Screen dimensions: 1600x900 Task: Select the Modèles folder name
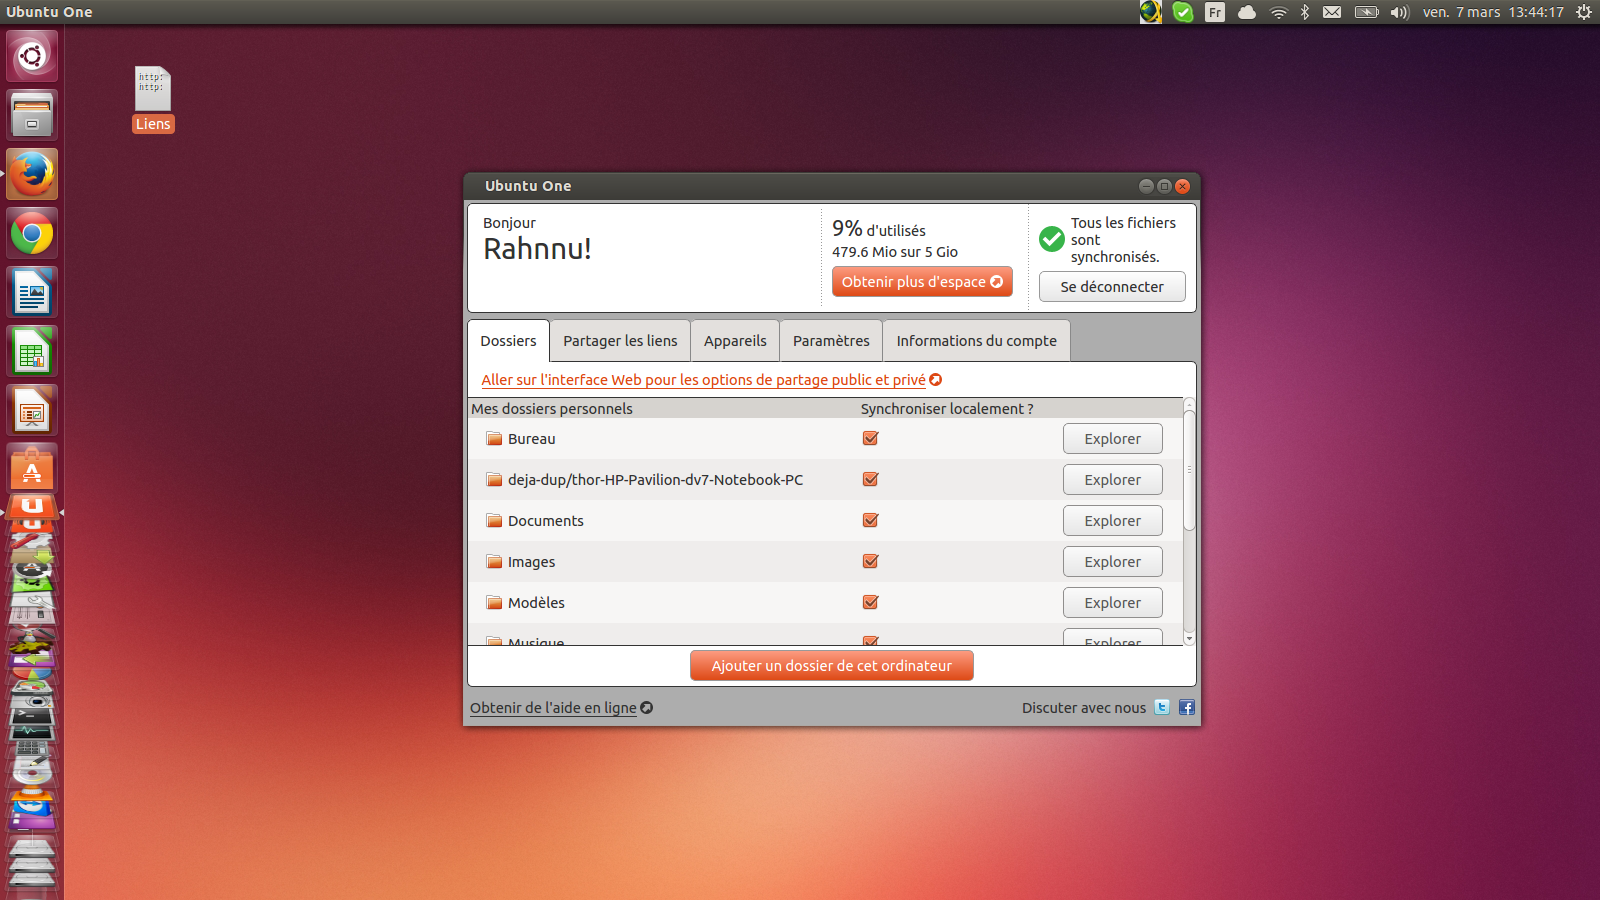click(536, 603)
